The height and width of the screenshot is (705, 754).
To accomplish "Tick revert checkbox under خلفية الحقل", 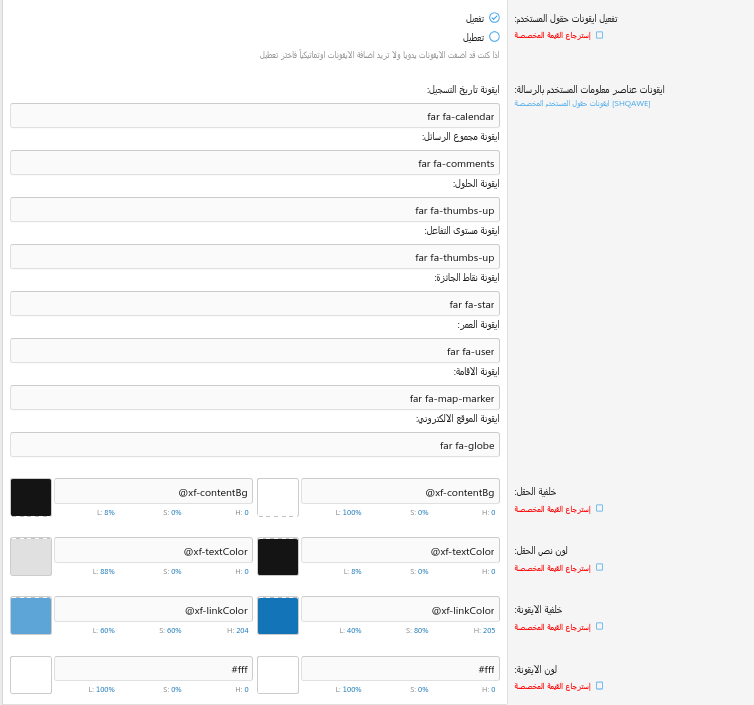I will pyautogui.click(x=599, y=508).
